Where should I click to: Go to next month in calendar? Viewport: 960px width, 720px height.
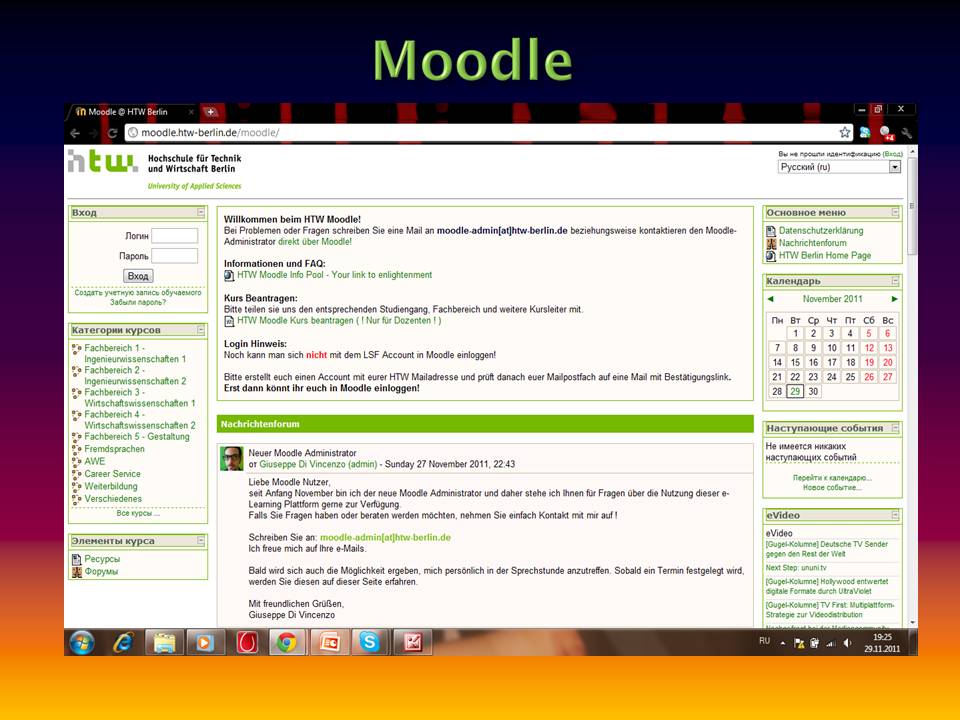pyautogui.click(x=894, y=299)
